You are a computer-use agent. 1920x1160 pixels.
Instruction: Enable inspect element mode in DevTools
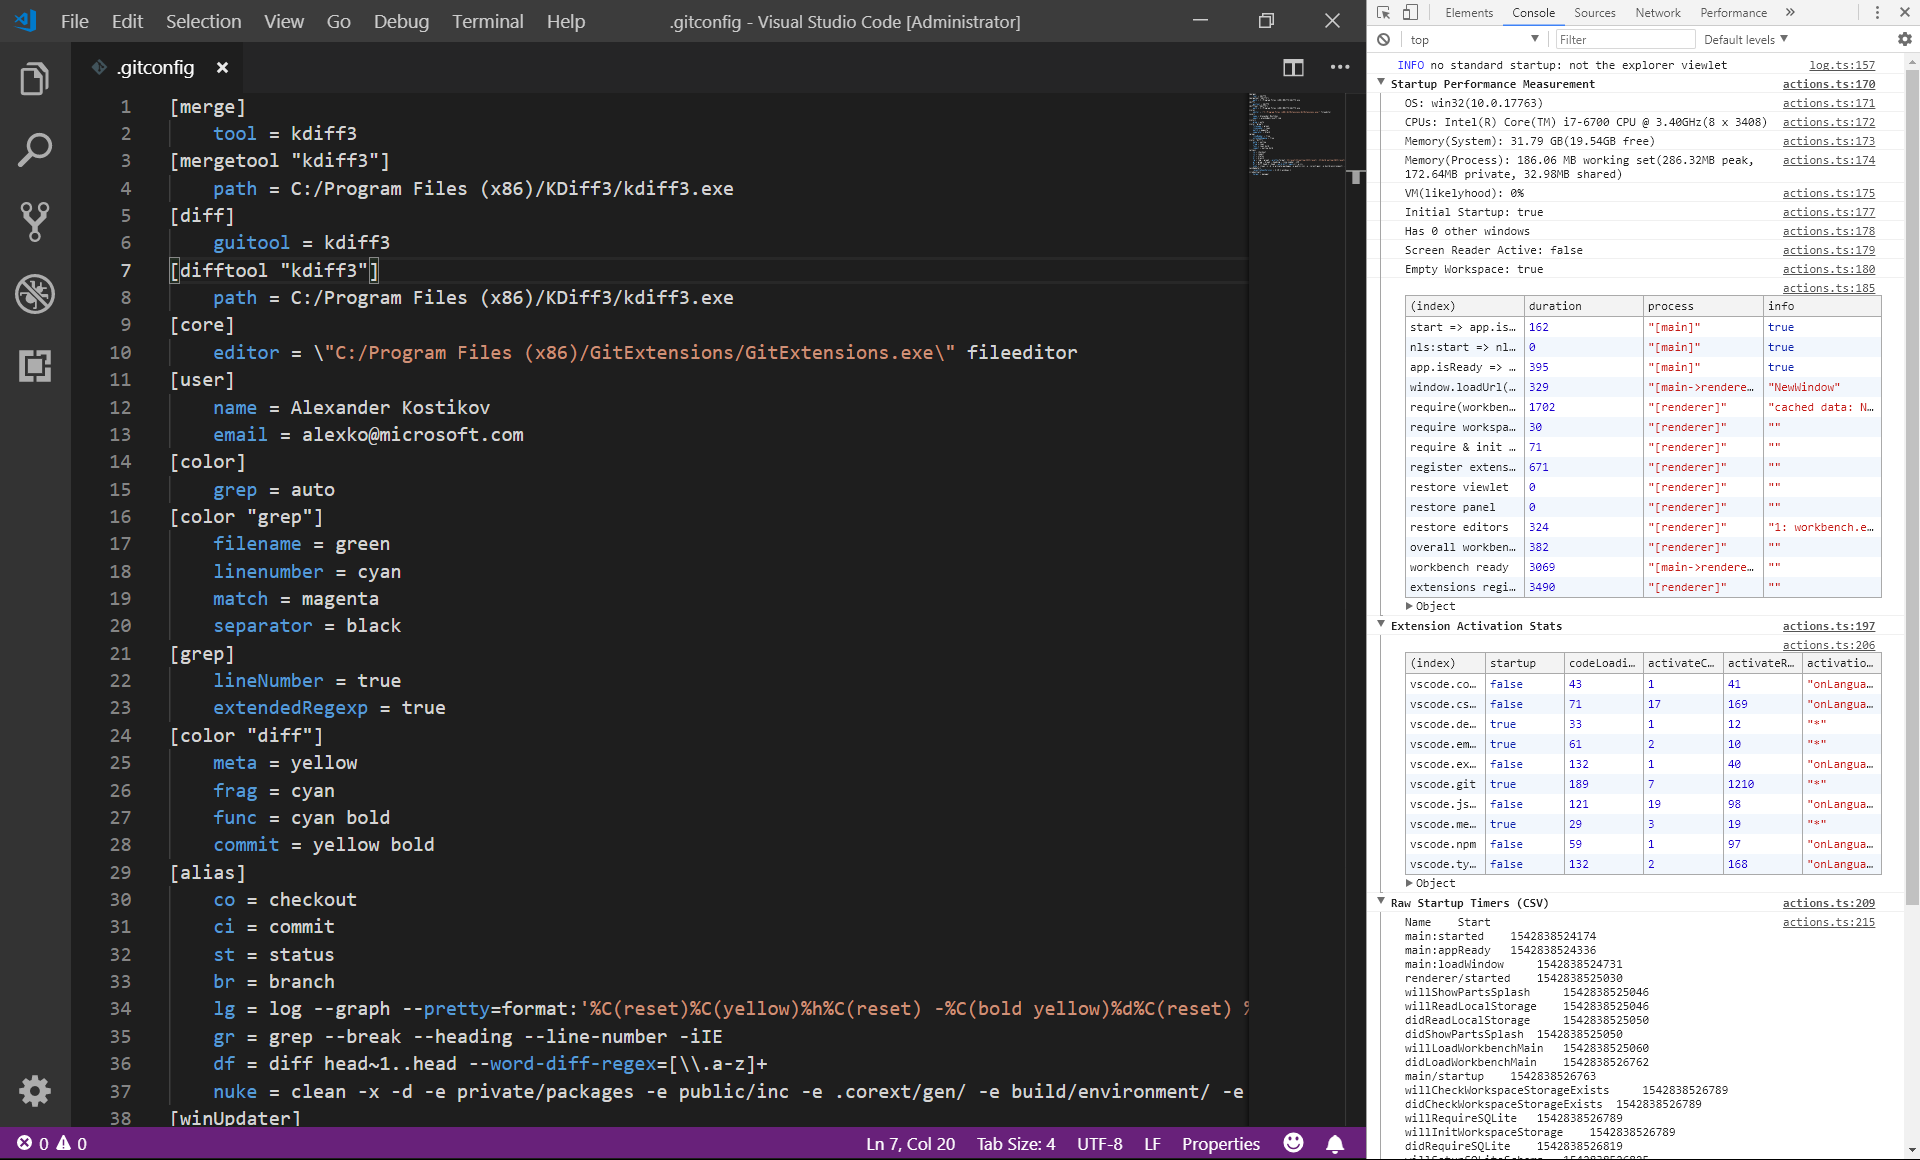coord(1383,12)
